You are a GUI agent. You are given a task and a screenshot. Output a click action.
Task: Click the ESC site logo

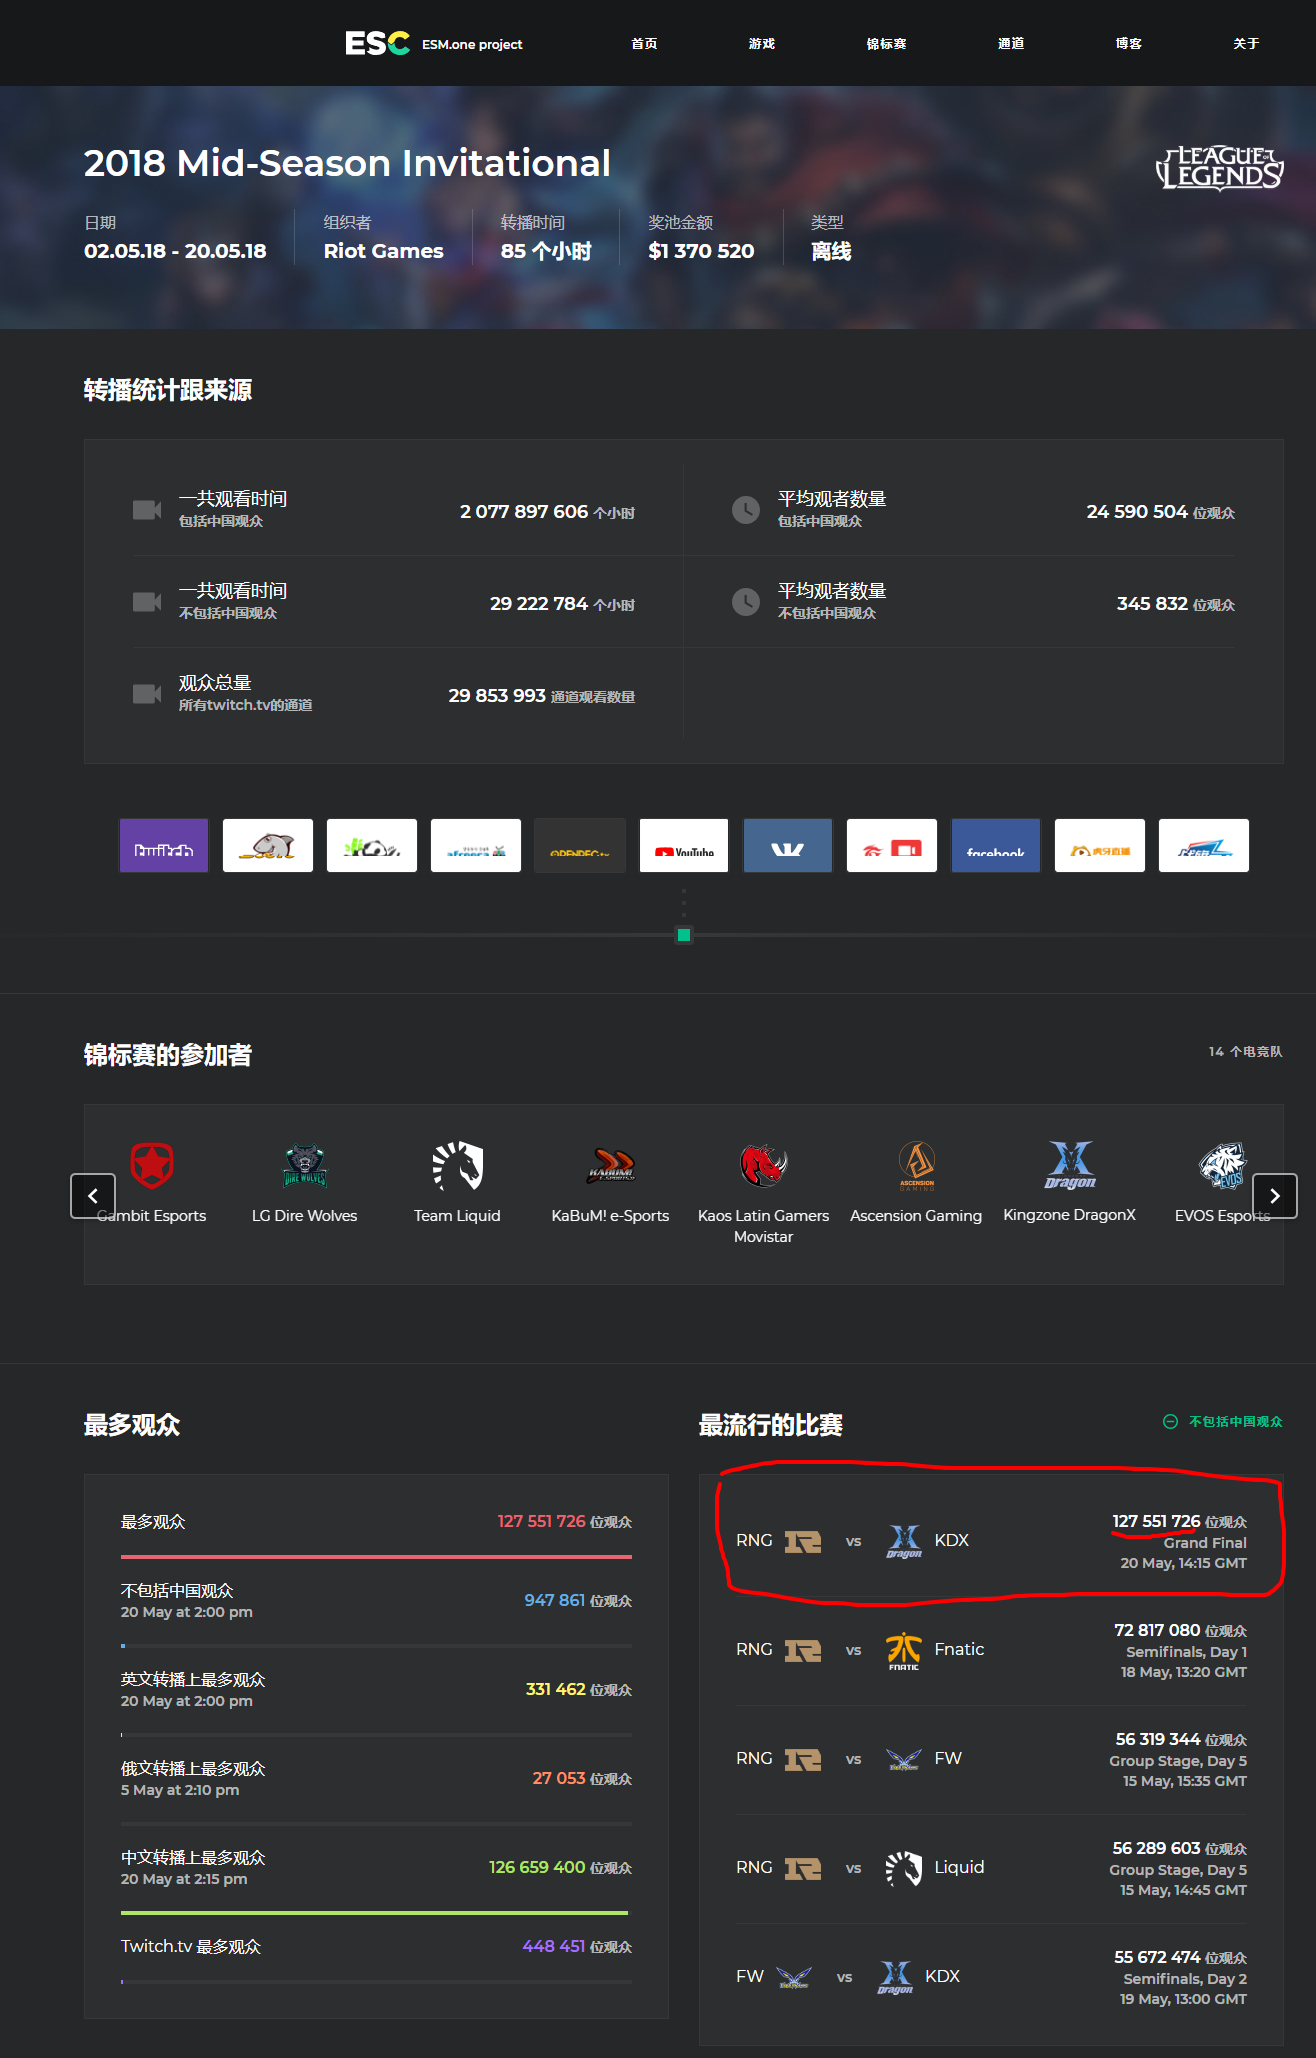[377, 43]
